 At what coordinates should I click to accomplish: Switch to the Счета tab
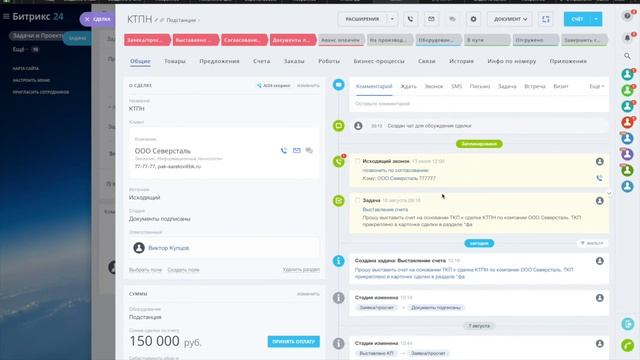coord(261,61)
